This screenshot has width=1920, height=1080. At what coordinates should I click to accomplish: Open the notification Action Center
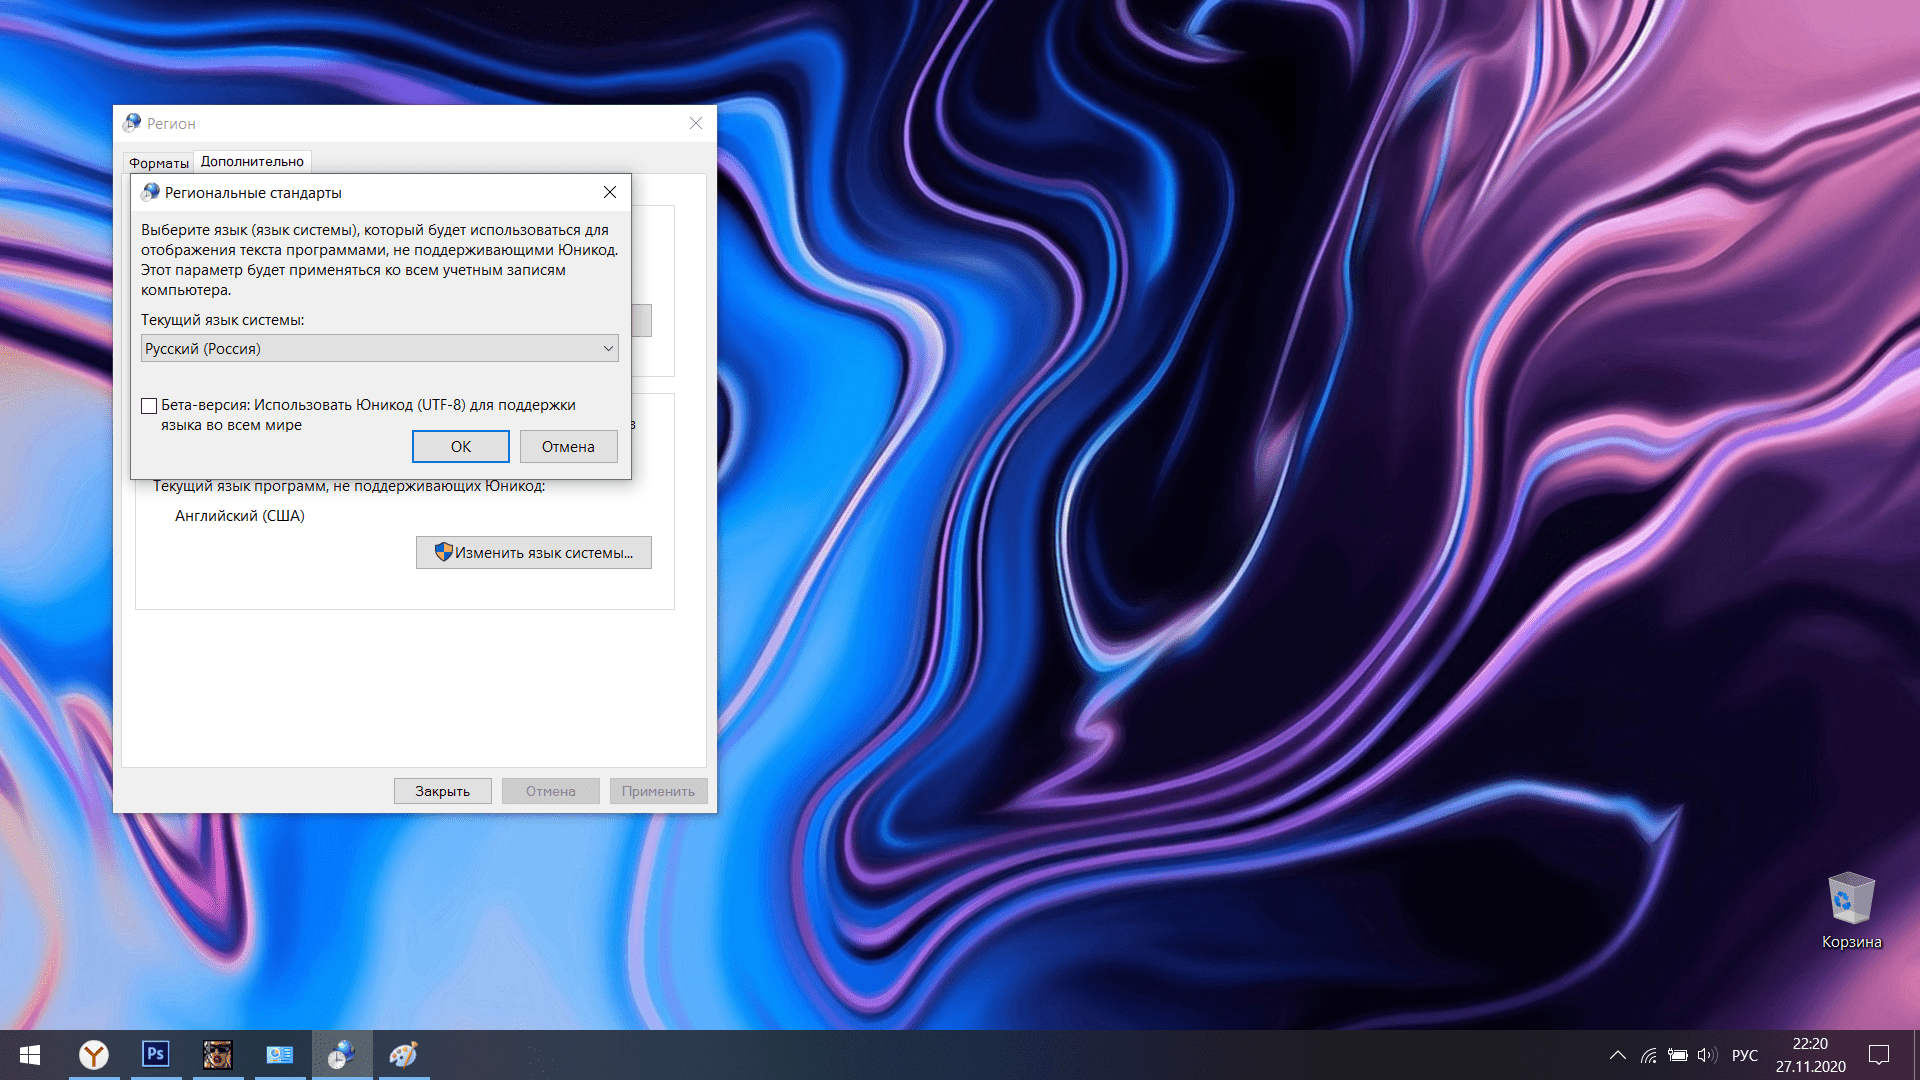point(1879,1055)
